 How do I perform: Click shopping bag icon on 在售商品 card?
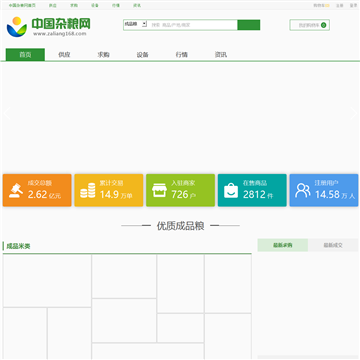[231, 191]
